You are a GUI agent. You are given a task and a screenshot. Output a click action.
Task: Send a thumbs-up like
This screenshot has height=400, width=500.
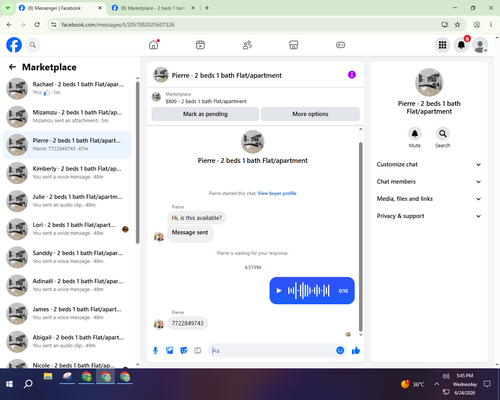pos(356,350)
